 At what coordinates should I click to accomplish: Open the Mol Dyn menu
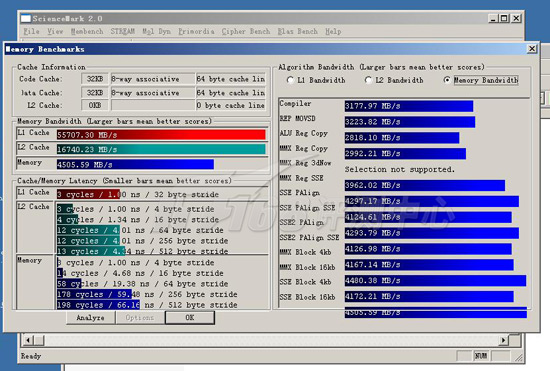[156, 32]
